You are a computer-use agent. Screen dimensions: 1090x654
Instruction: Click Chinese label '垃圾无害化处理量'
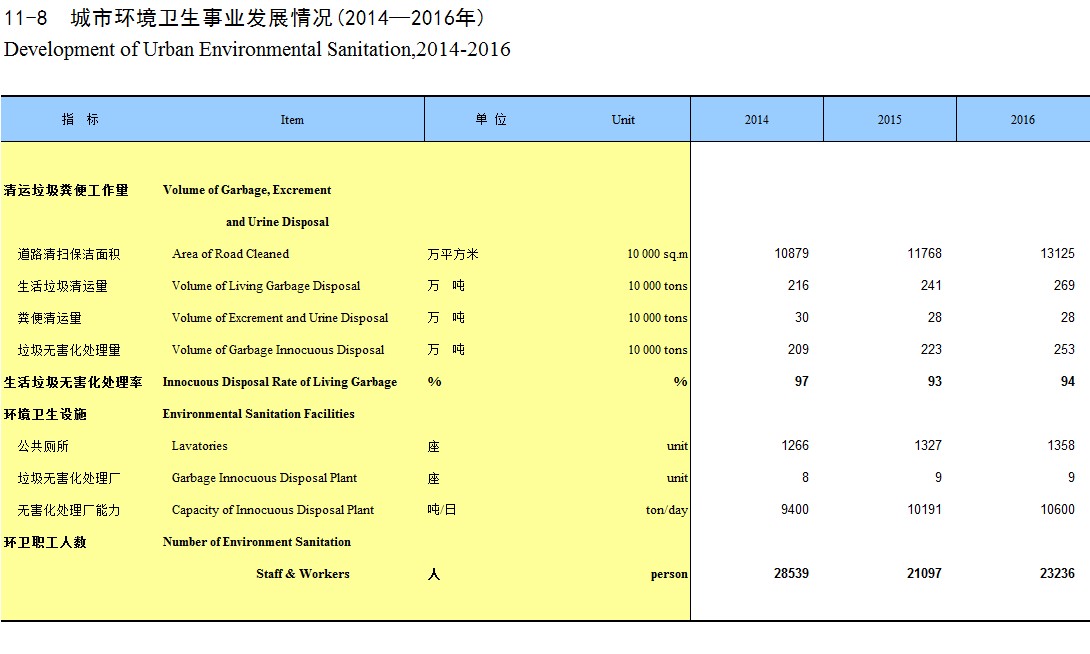coord(69,350)
